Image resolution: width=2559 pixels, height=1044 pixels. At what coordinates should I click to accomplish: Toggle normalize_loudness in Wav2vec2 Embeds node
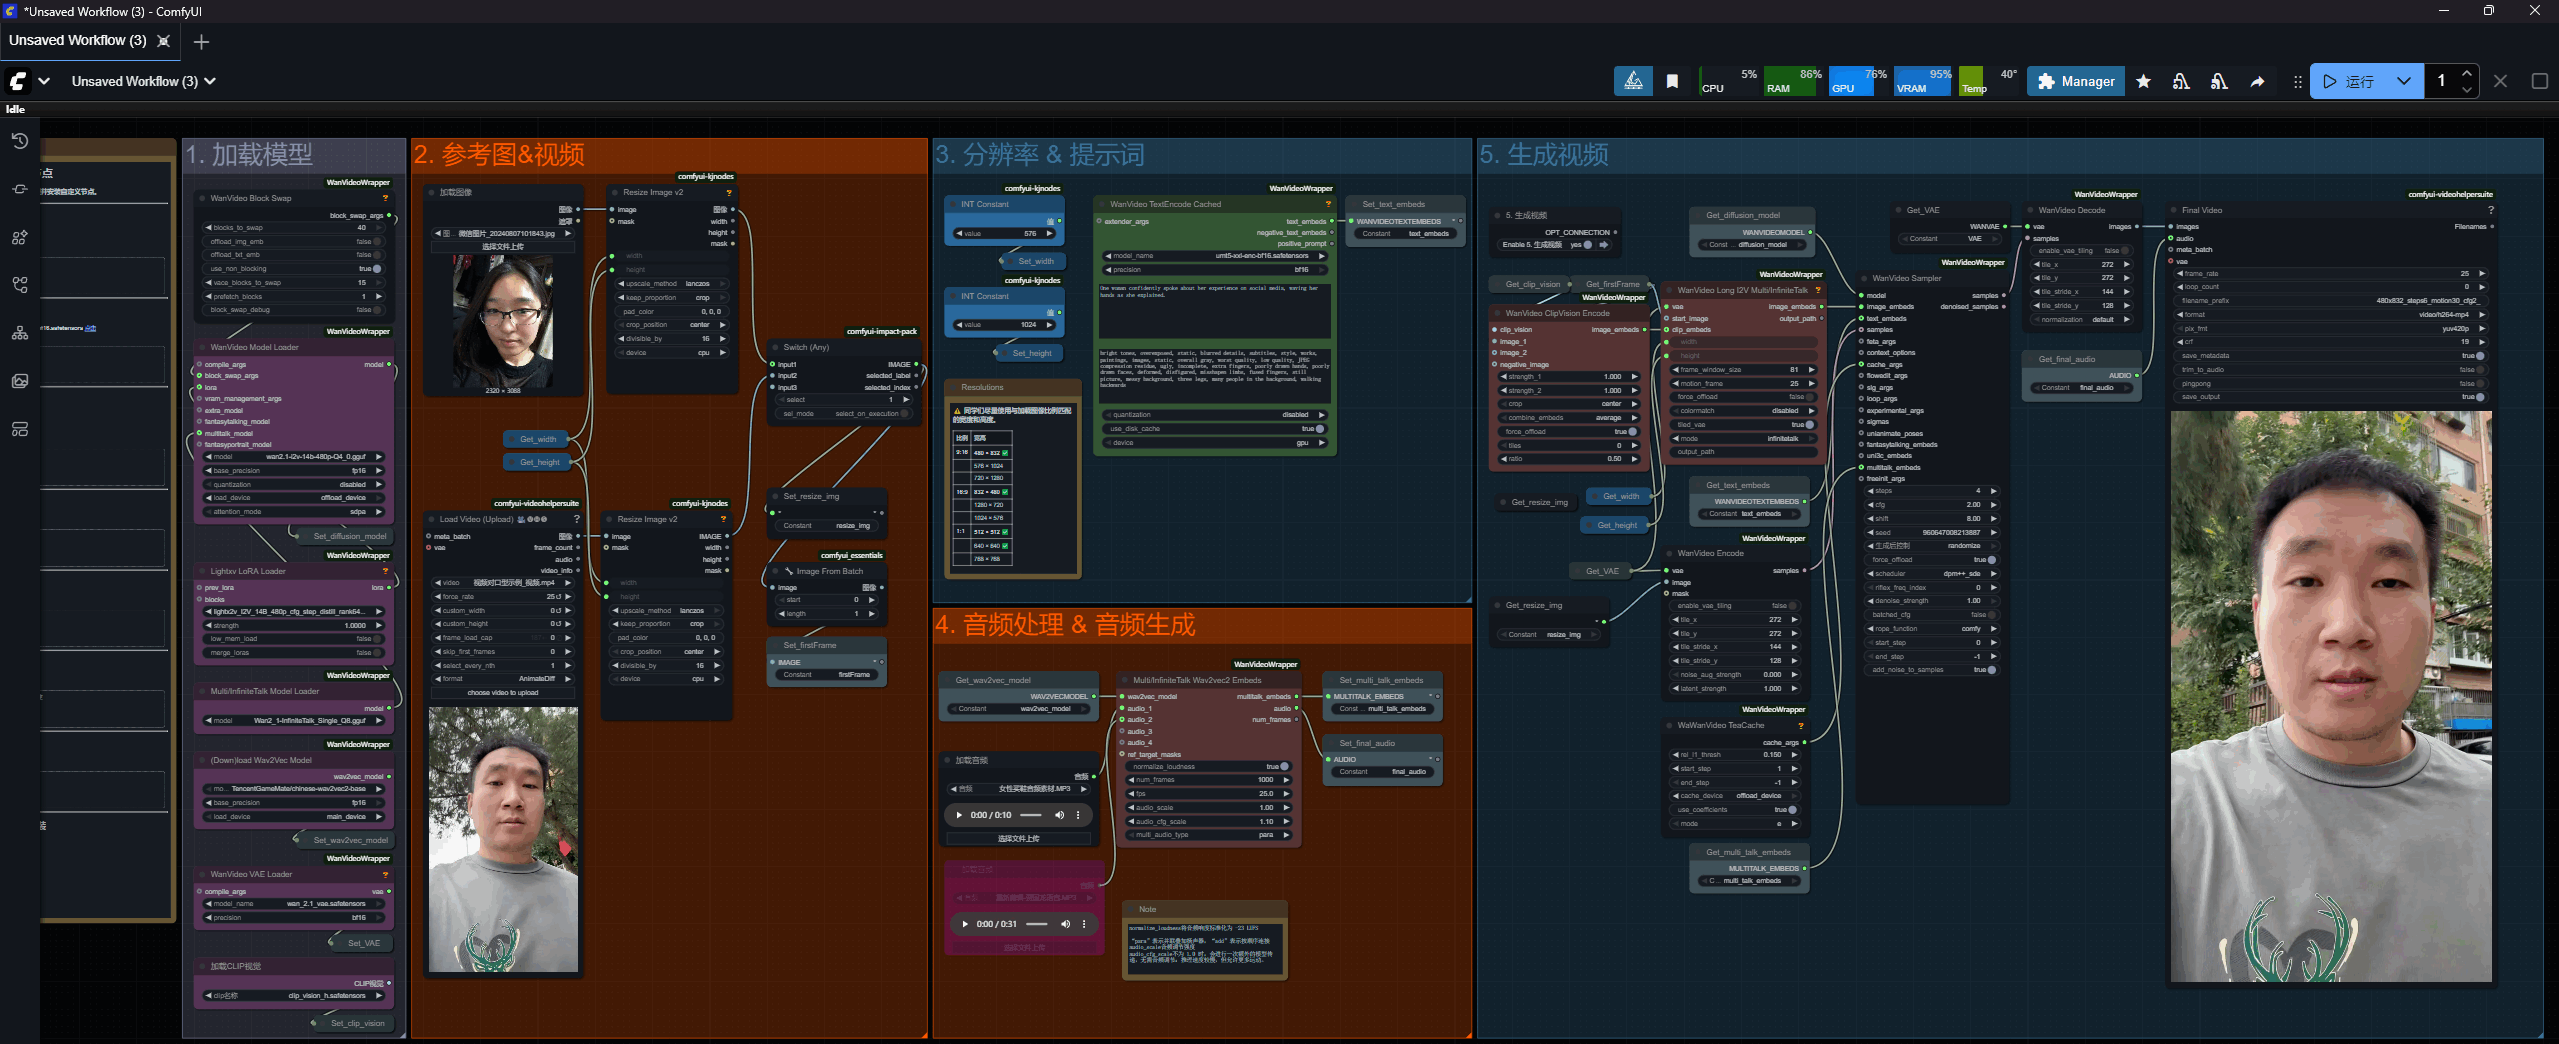click(x=1284, y=767)
